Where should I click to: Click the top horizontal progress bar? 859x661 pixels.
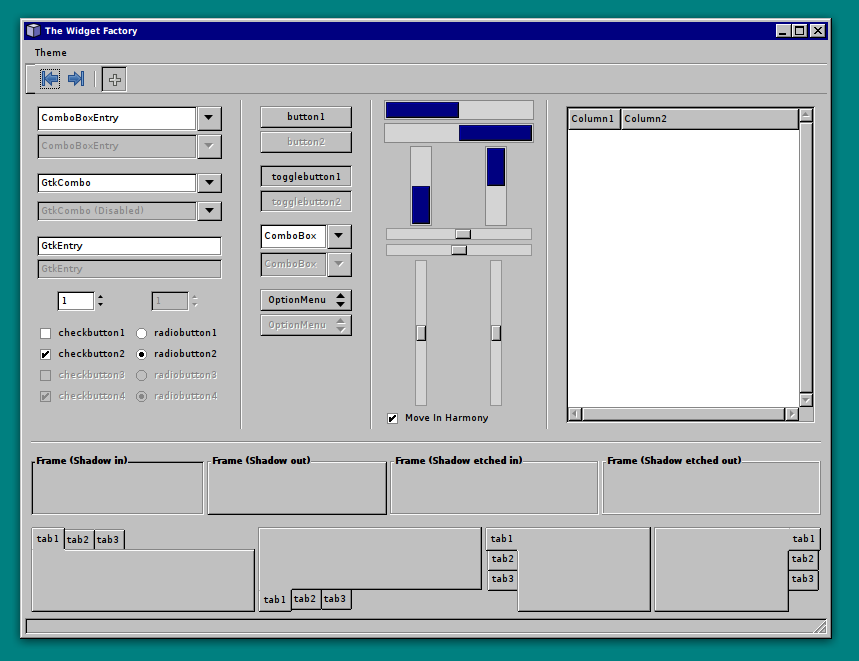(x=459, y=110)
